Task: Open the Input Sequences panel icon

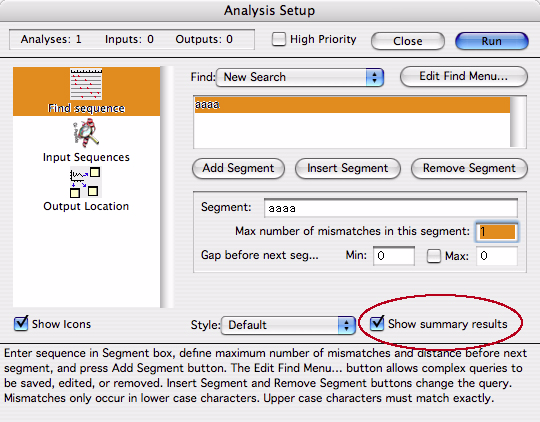Action: coord(86,133)
